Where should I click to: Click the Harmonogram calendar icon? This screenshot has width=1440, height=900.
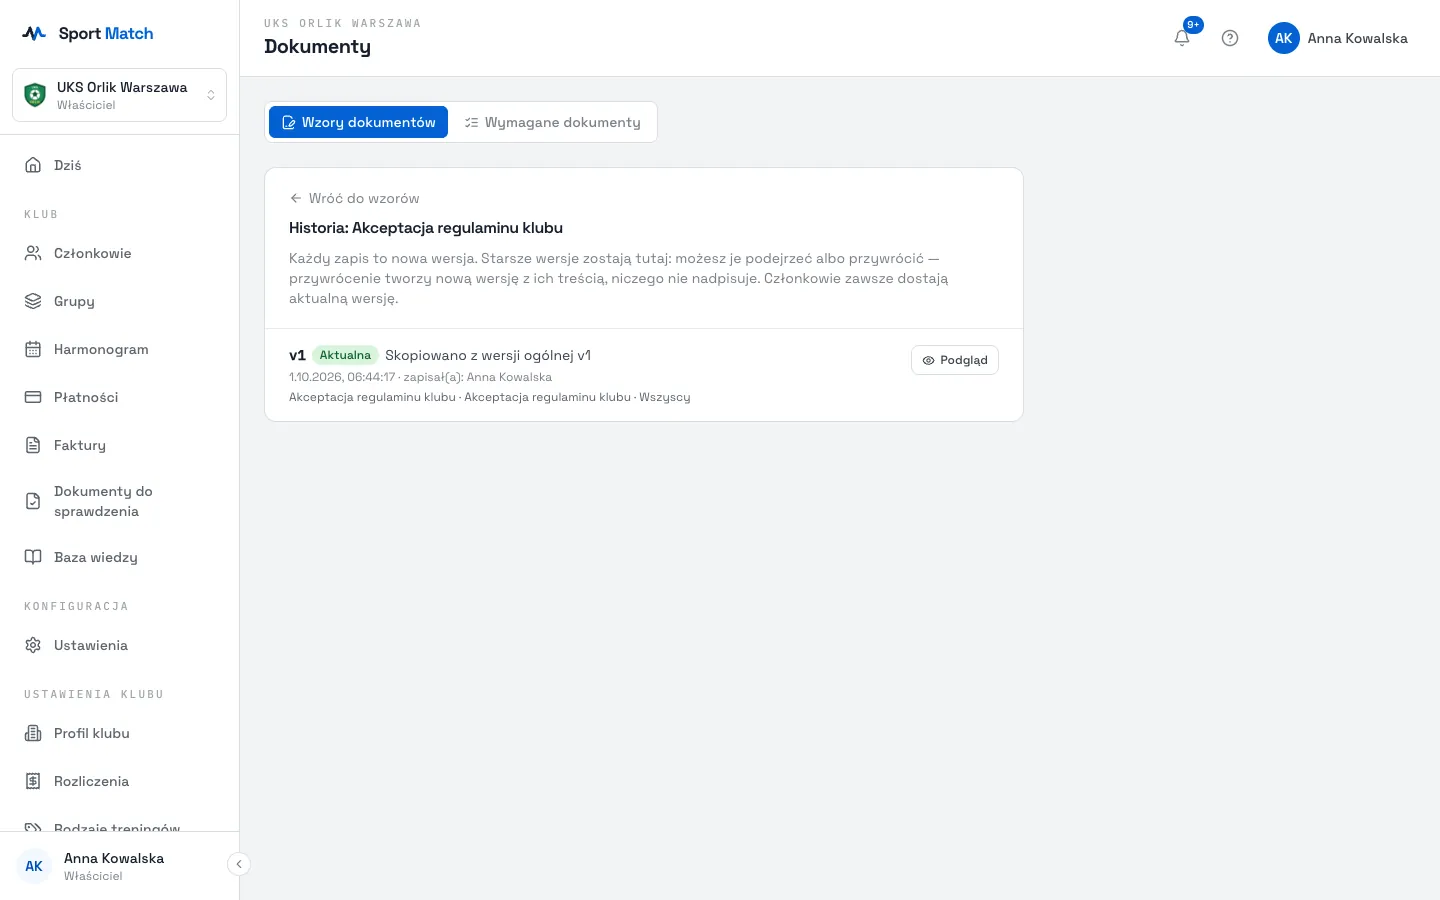tap(33, 349)
